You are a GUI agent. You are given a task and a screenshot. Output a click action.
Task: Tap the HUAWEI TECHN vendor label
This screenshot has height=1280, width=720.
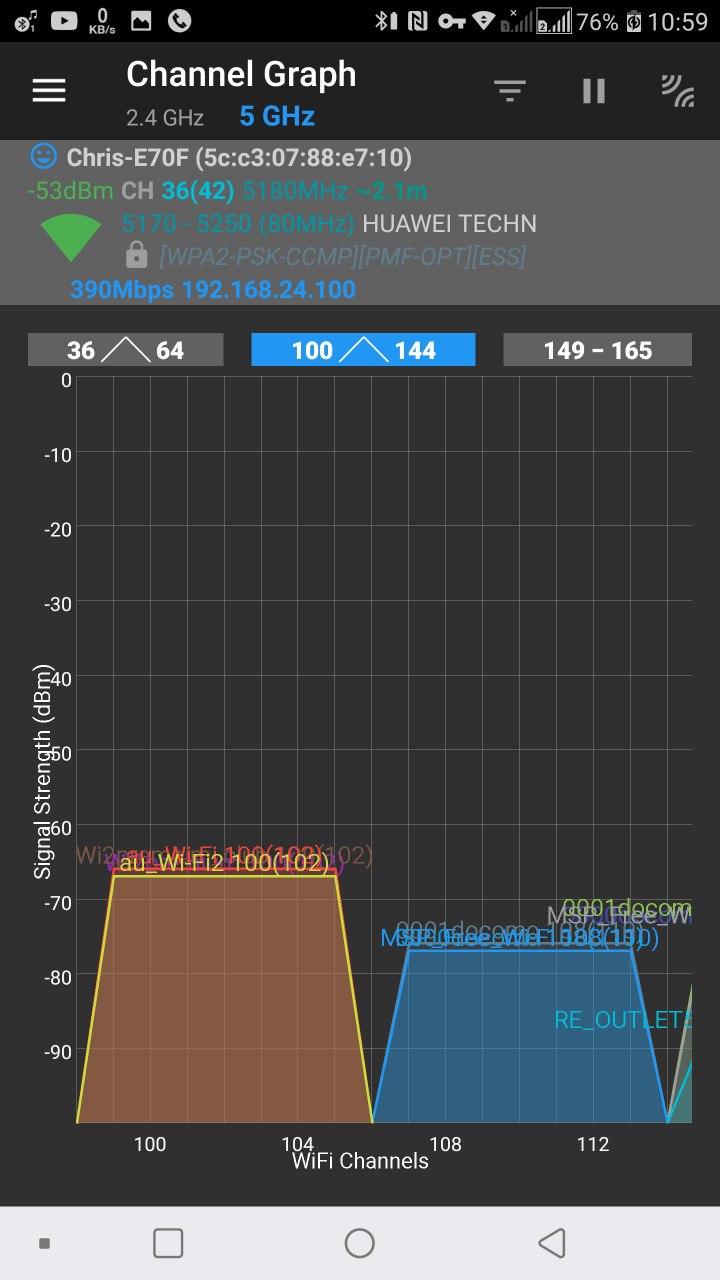(x=449, y=223)
